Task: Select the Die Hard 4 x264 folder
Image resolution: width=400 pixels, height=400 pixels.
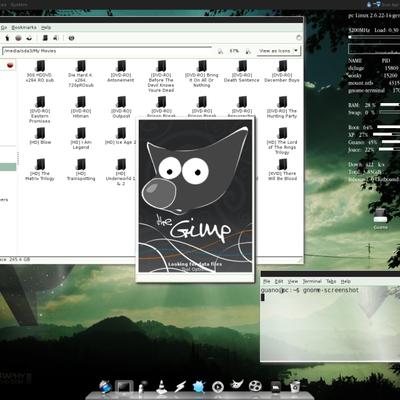Action: pyautogui.click(x=81, y=73)
